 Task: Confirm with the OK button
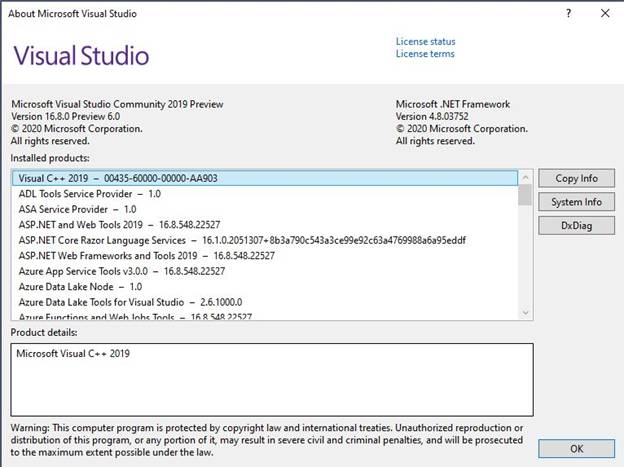(576, 449)
